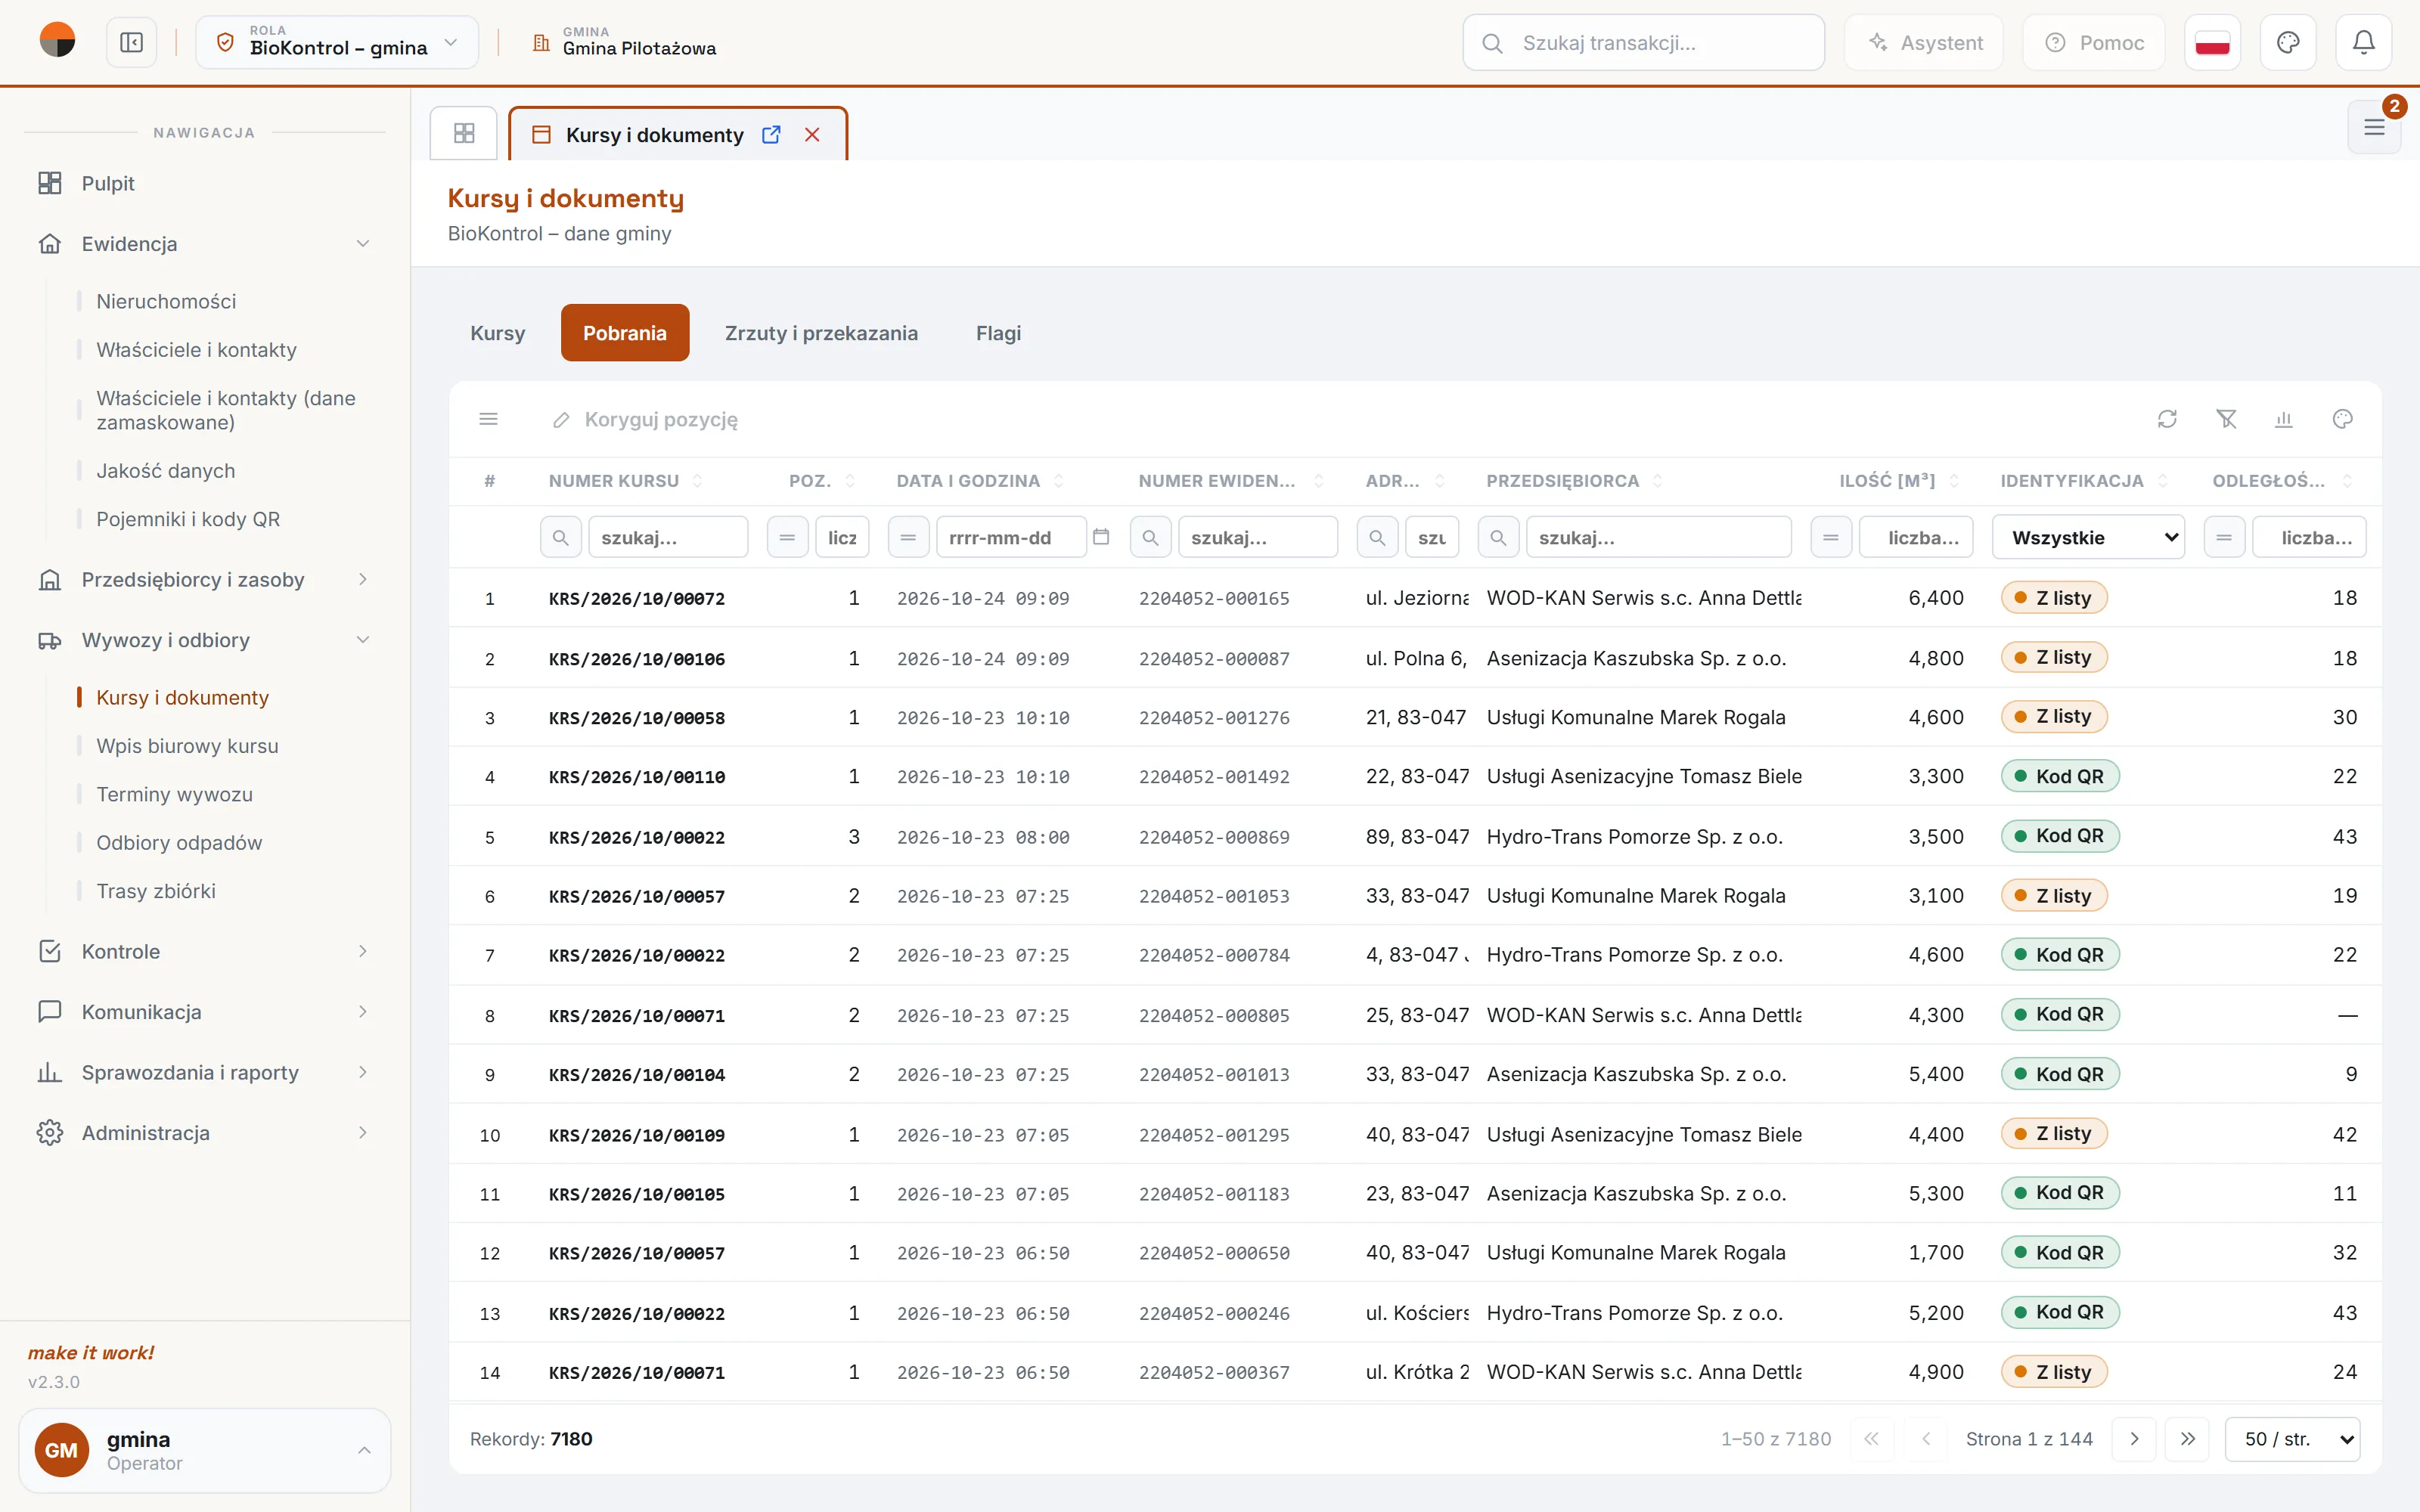Viewport: 2420px width, 1512px height.
Task: Click the equals operator for the Ilość filter
Action: click(x=1831, y=537)
